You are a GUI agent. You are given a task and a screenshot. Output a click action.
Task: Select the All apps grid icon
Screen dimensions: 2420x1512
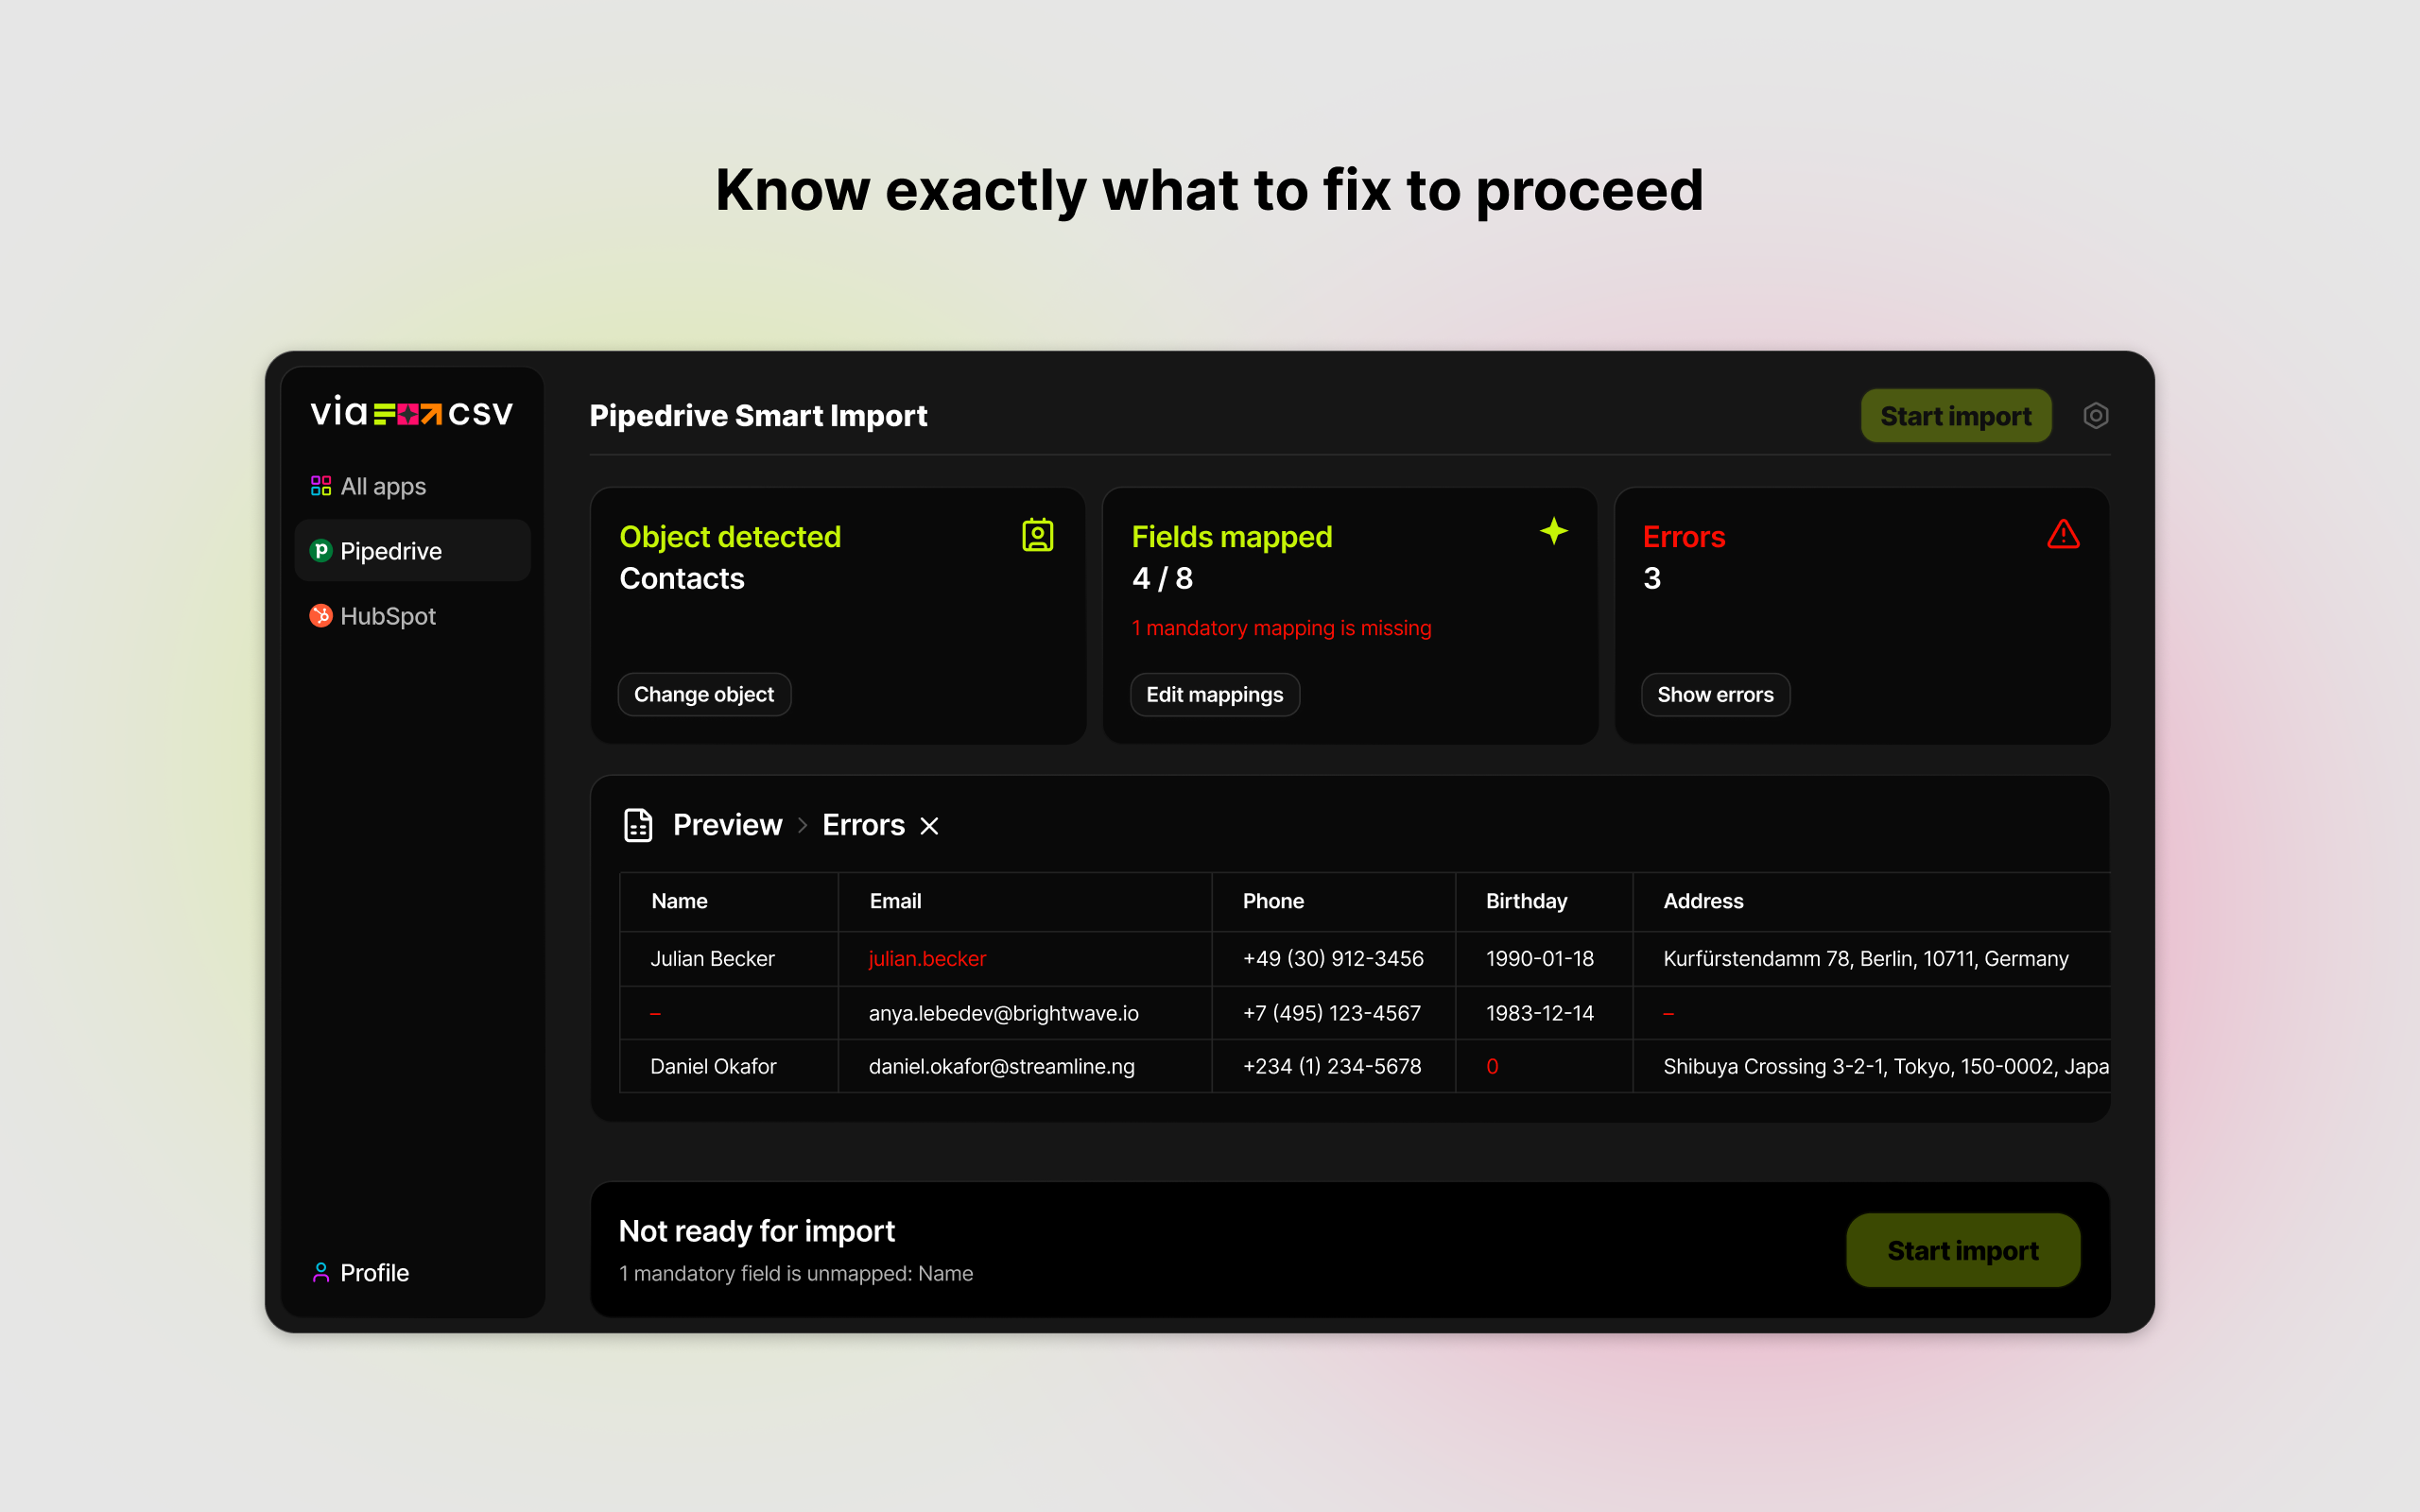pyautogui.click(x=320, y=485)
